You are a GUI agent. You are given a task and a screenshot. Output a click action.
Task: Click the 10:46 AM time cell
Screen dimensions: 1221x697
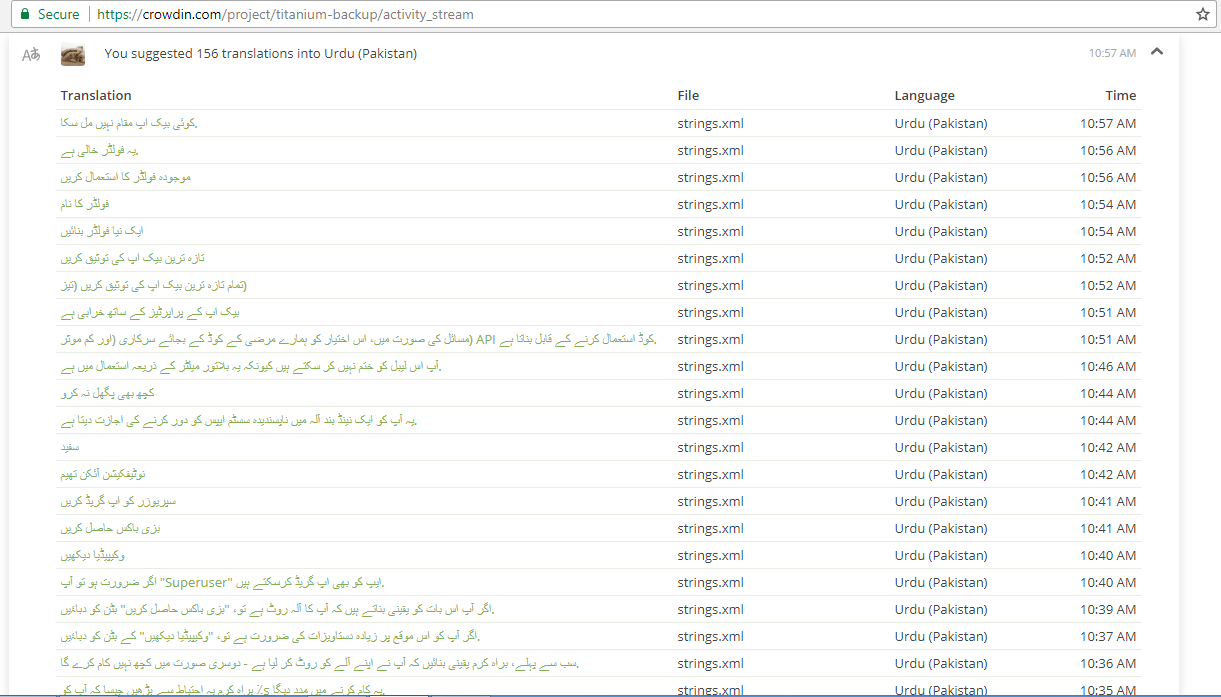click(x=1108, y=366)
